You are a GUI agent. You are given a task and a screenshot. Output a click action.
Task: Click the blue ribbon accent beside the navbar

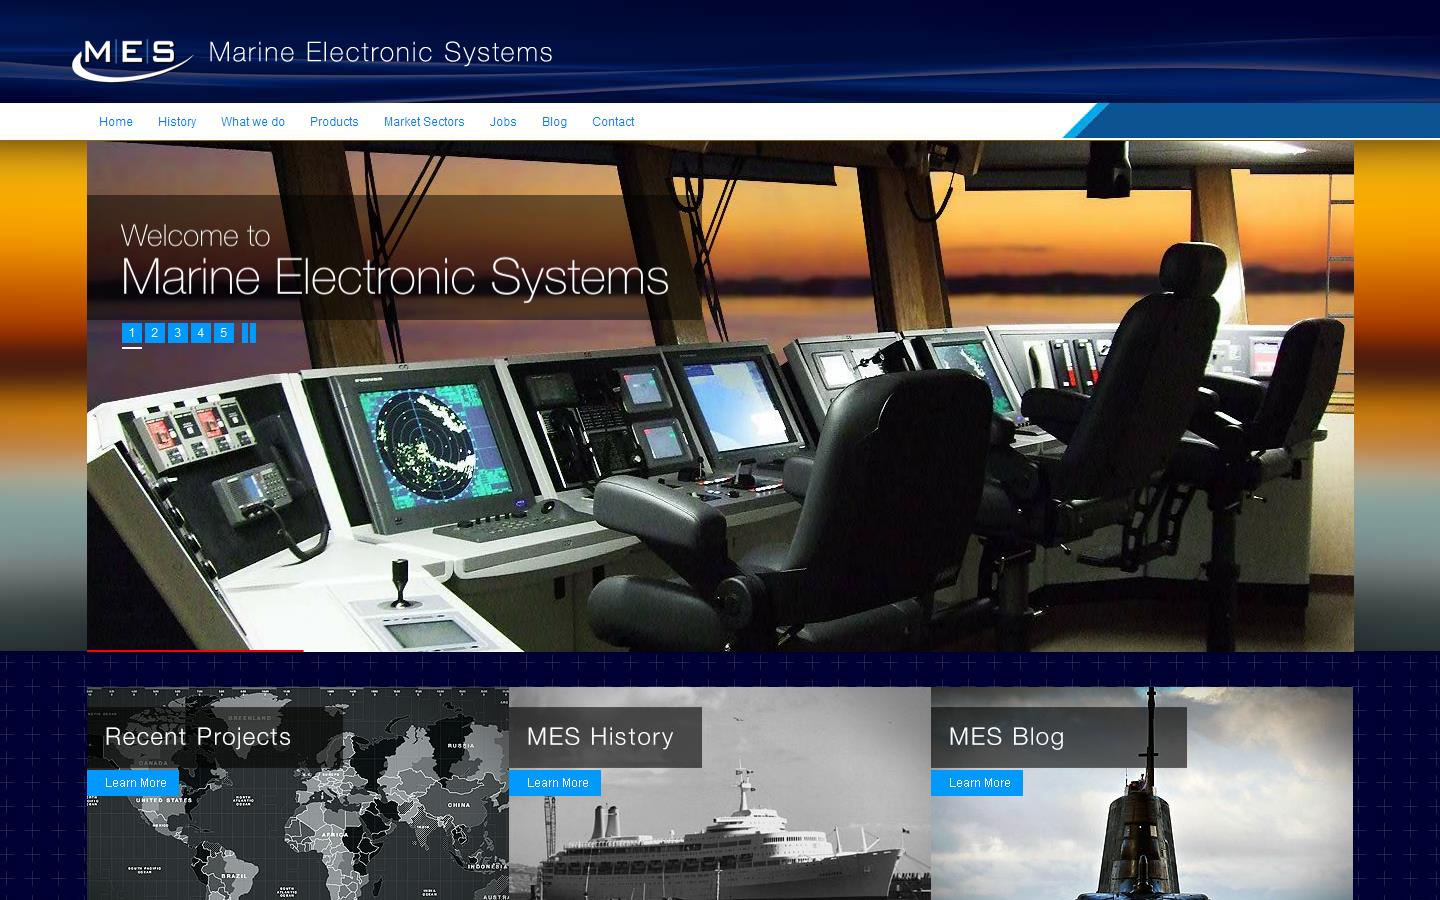(x=1090, y=120)
